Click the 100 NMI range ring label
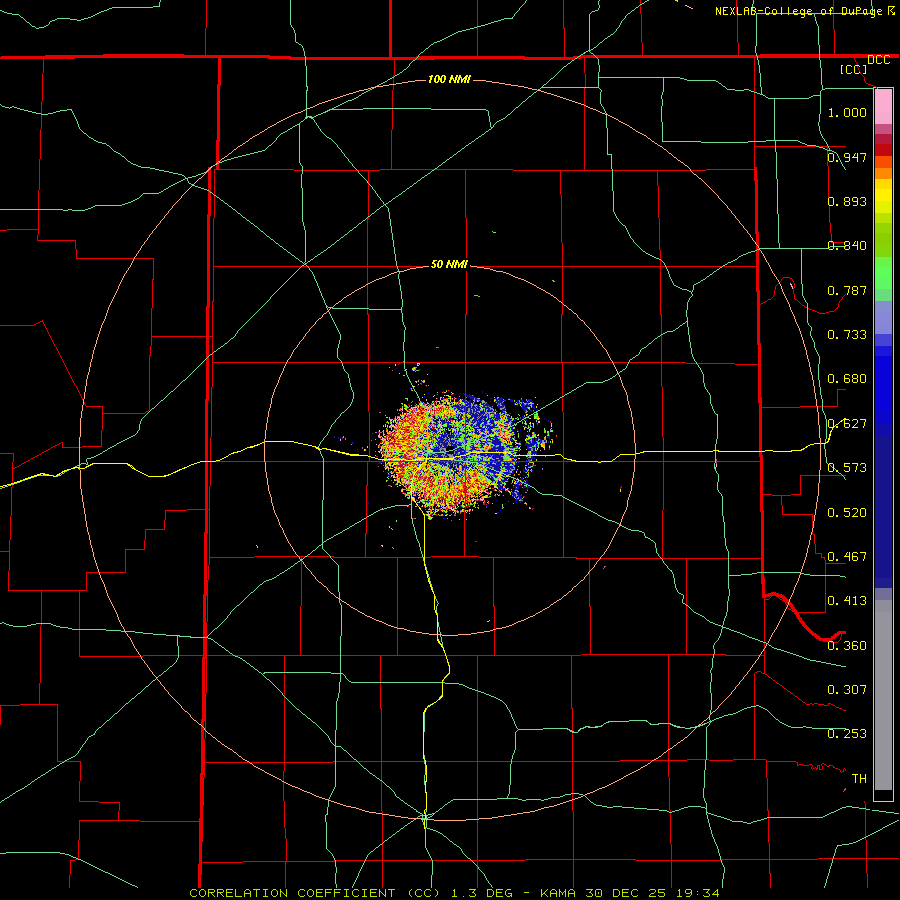The image size is (900, 900). [449, 79]
